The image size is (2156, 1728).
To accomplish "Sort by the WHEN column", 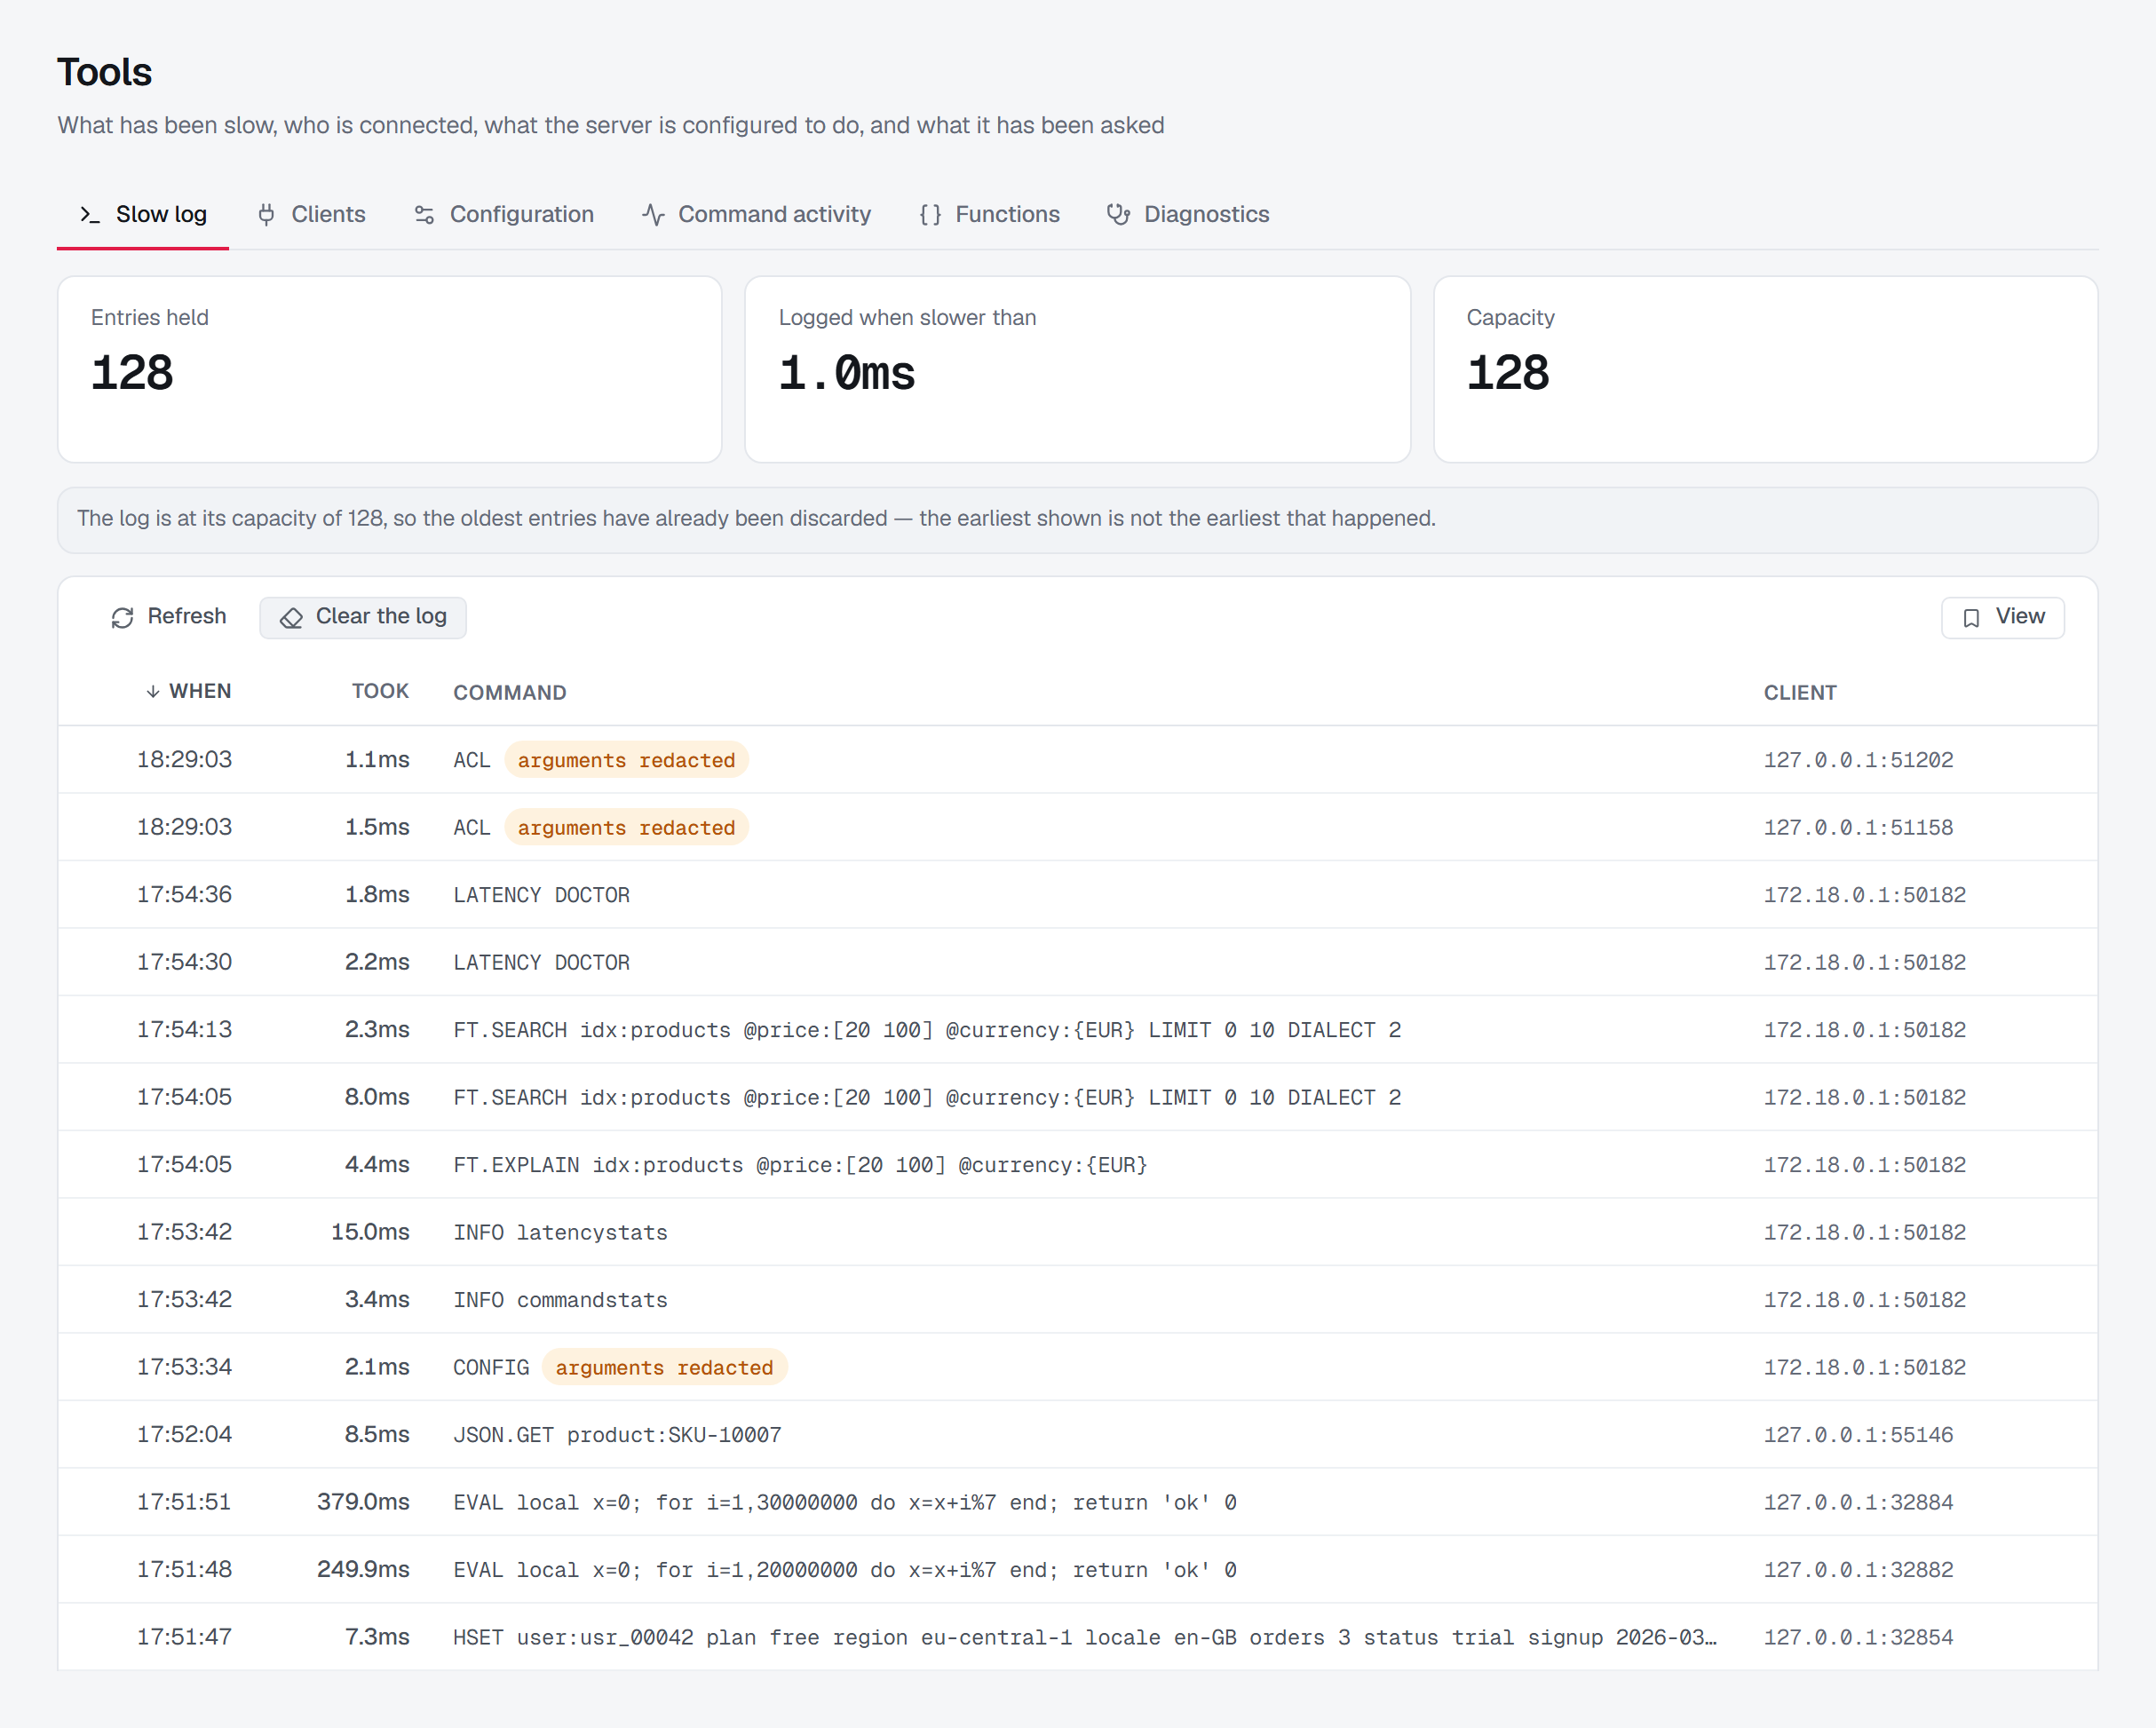I will [188, 692].
